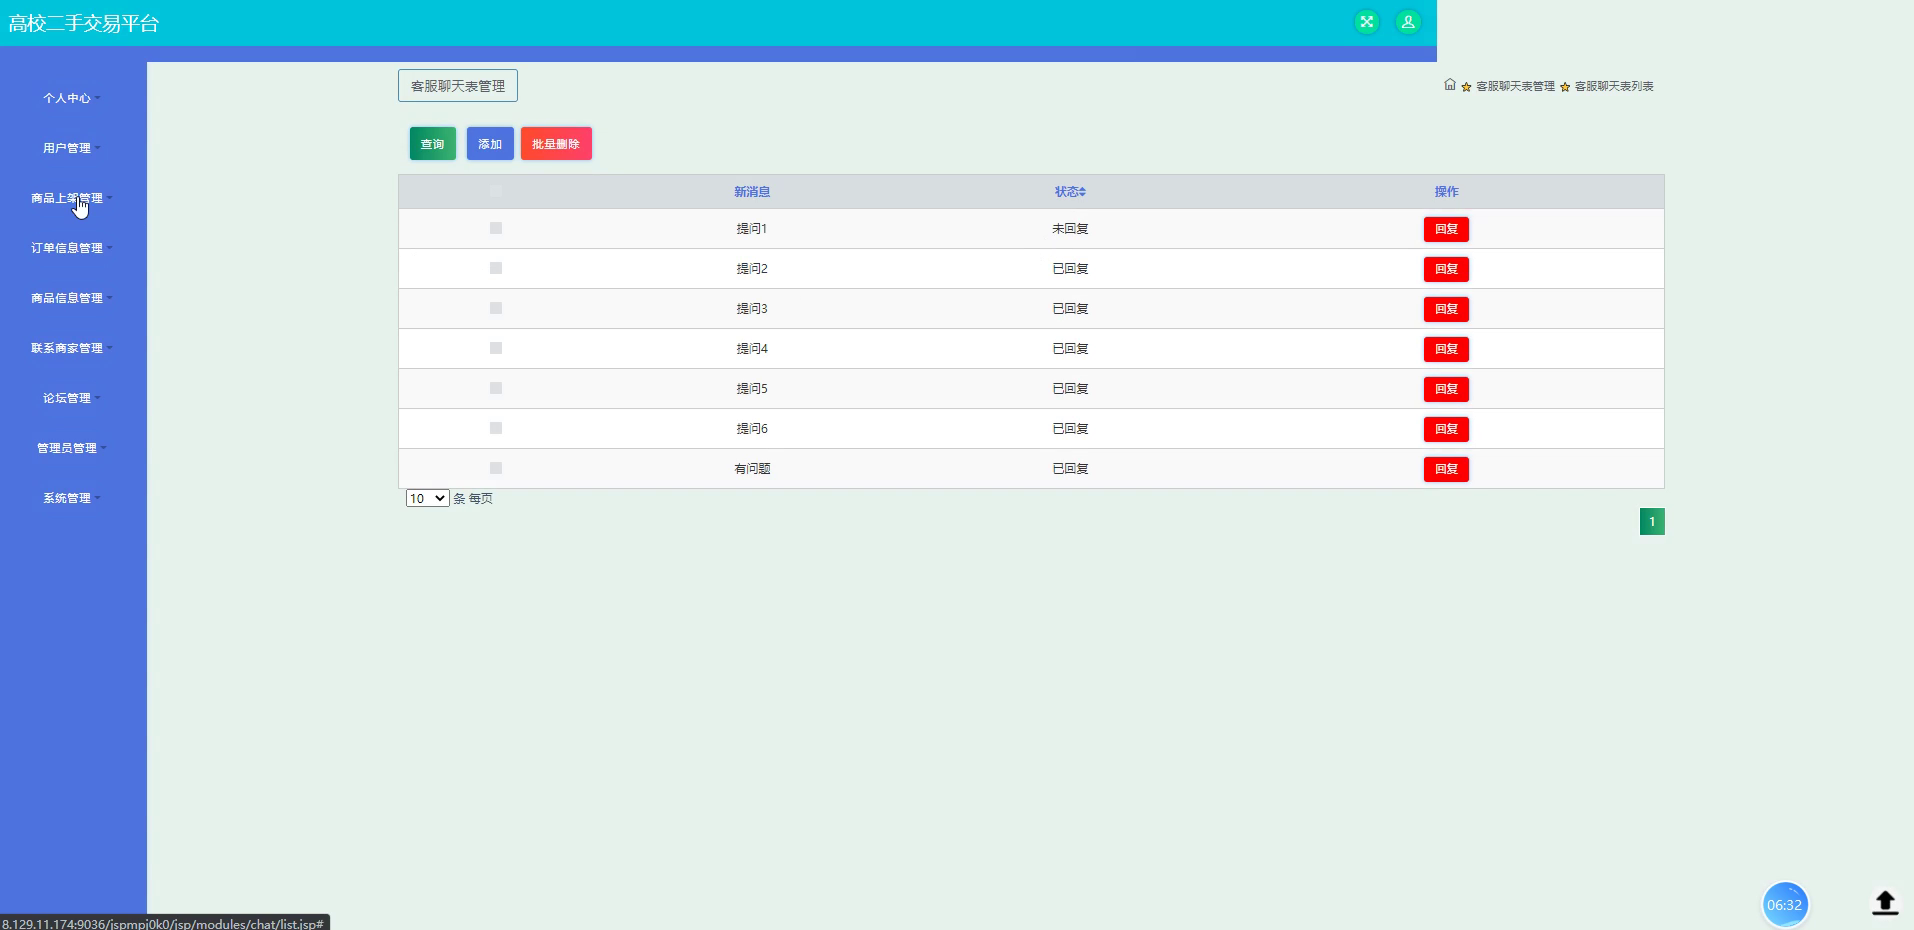Expand 商品上架管理 sidebar menu
This screenshot has height=930, width=1914.
click(x=72, y=198)
